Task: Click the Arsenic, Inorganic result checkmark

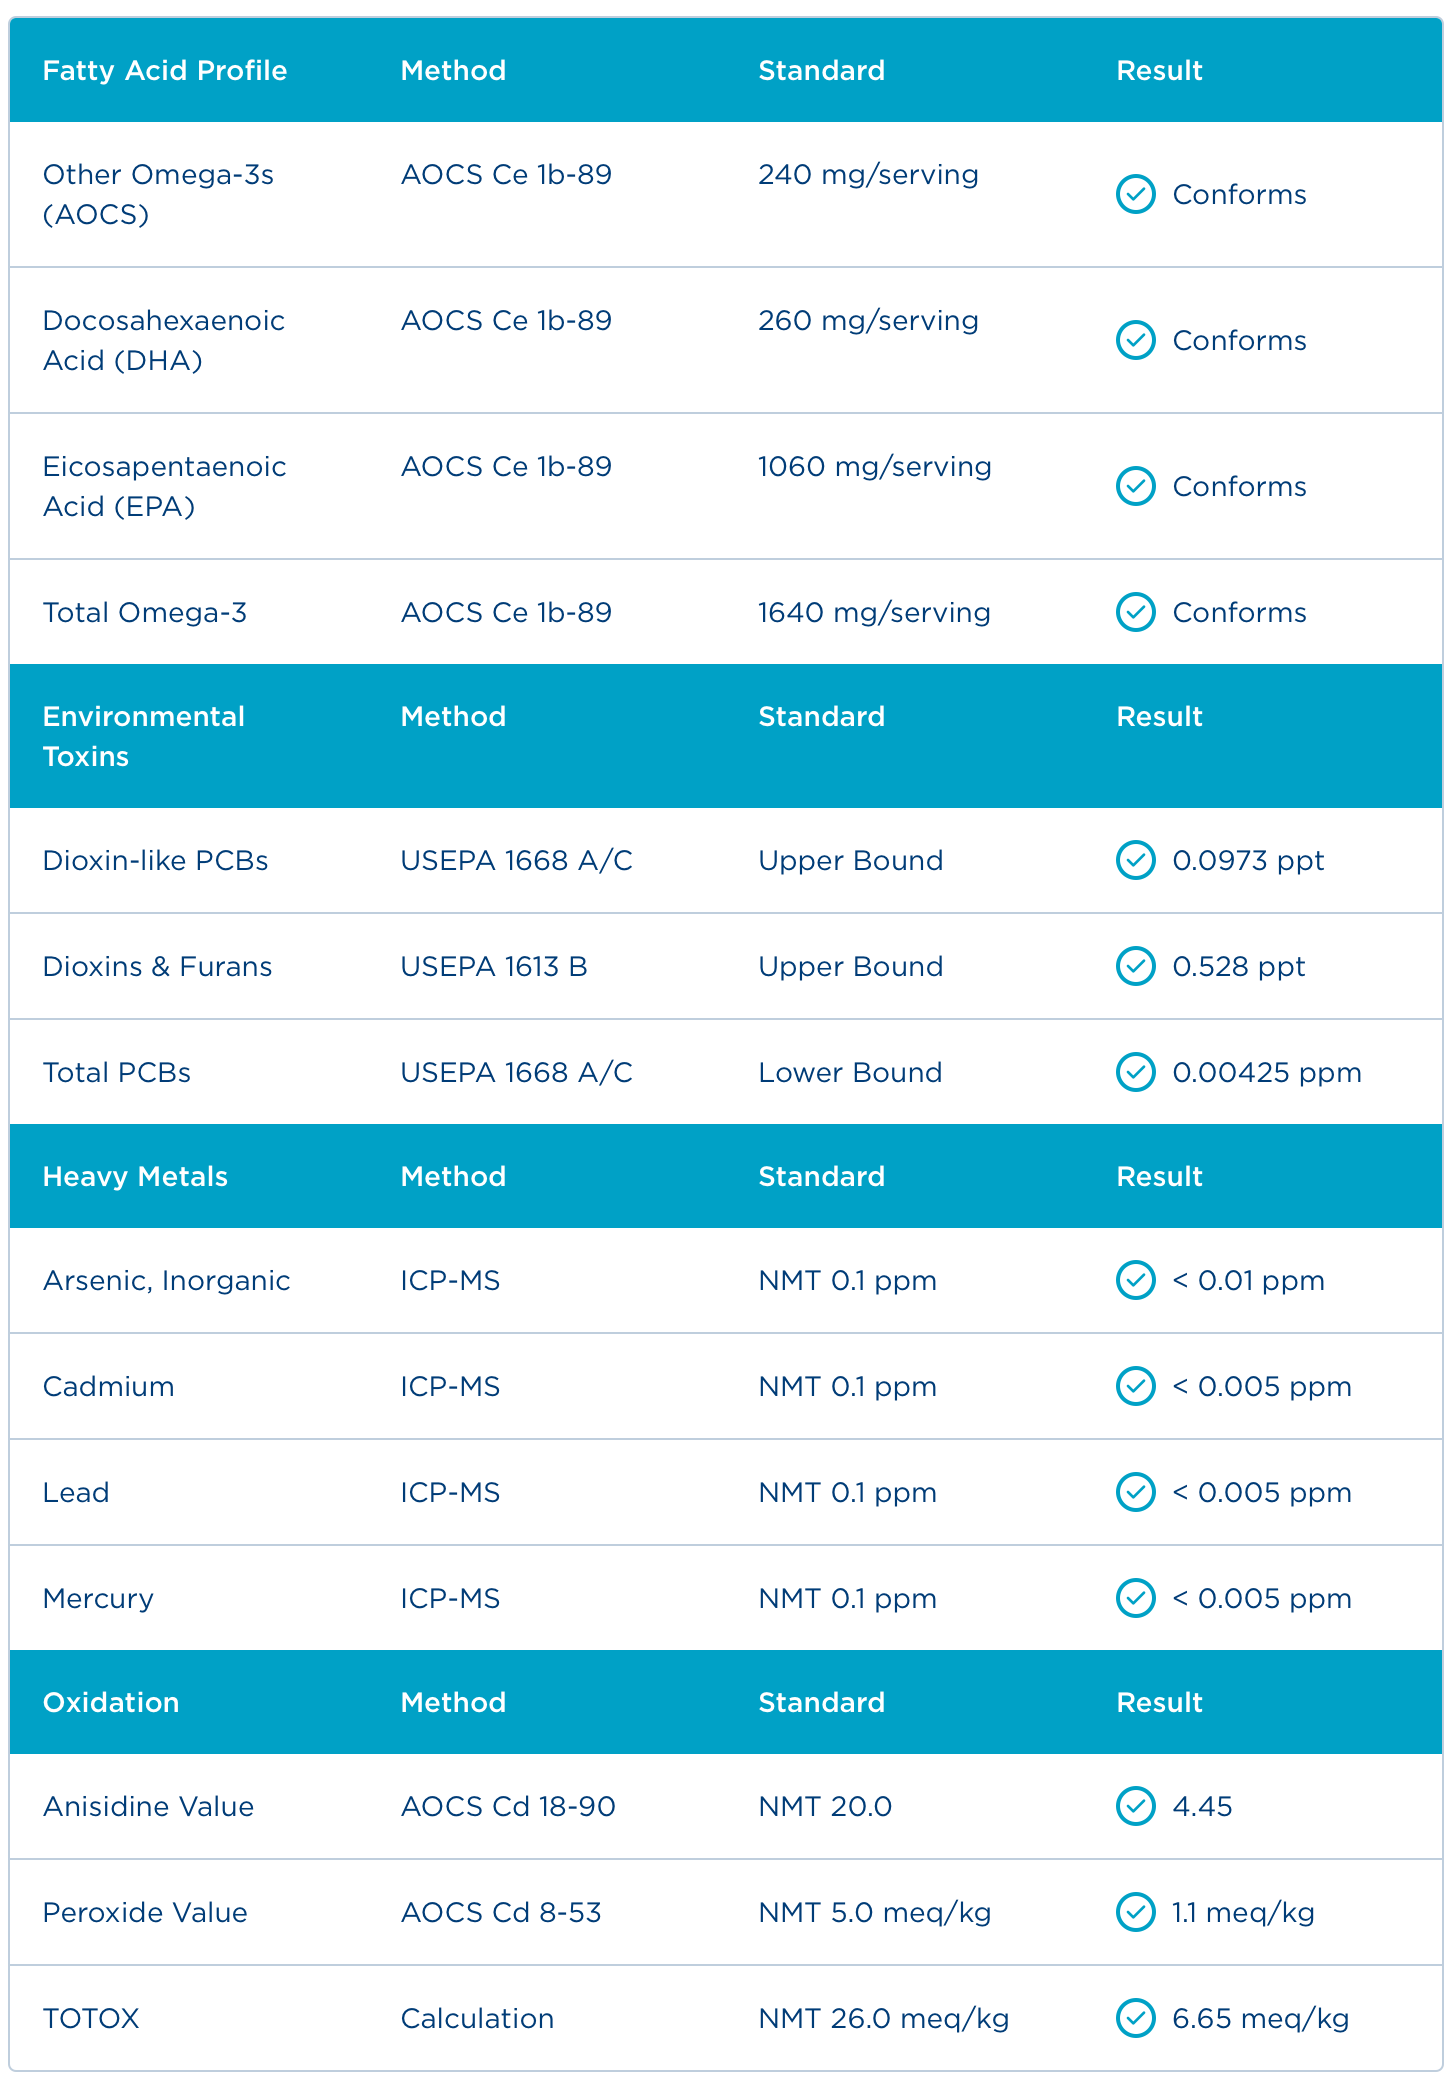Action: [1135, 1280]
